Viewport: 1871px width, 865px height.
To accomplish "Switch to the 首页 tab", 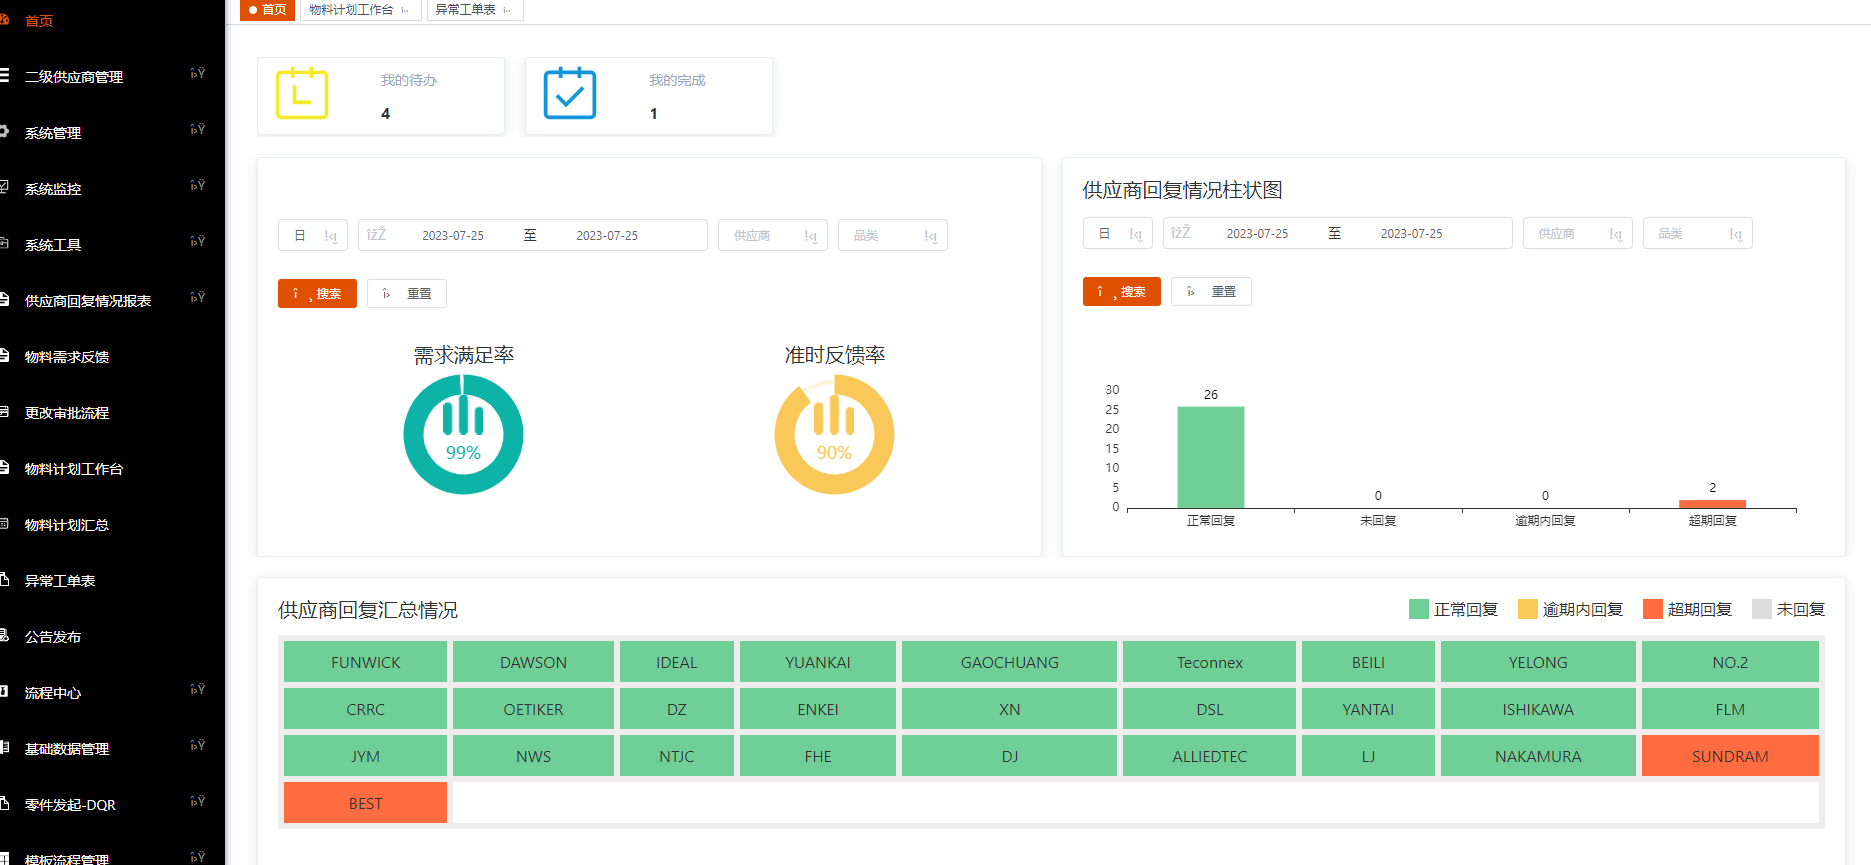I will [267, 10].
